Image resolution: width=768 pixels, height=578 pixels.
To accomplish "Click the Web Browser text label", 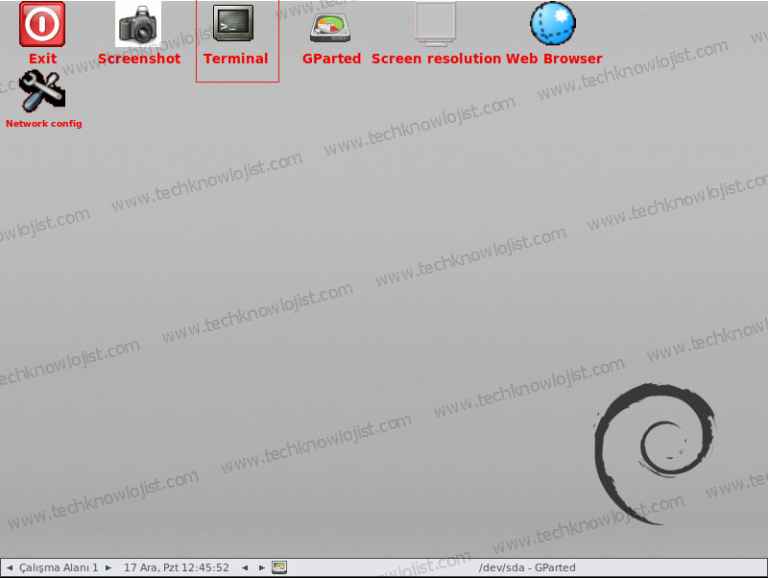I will click(554, 59).
